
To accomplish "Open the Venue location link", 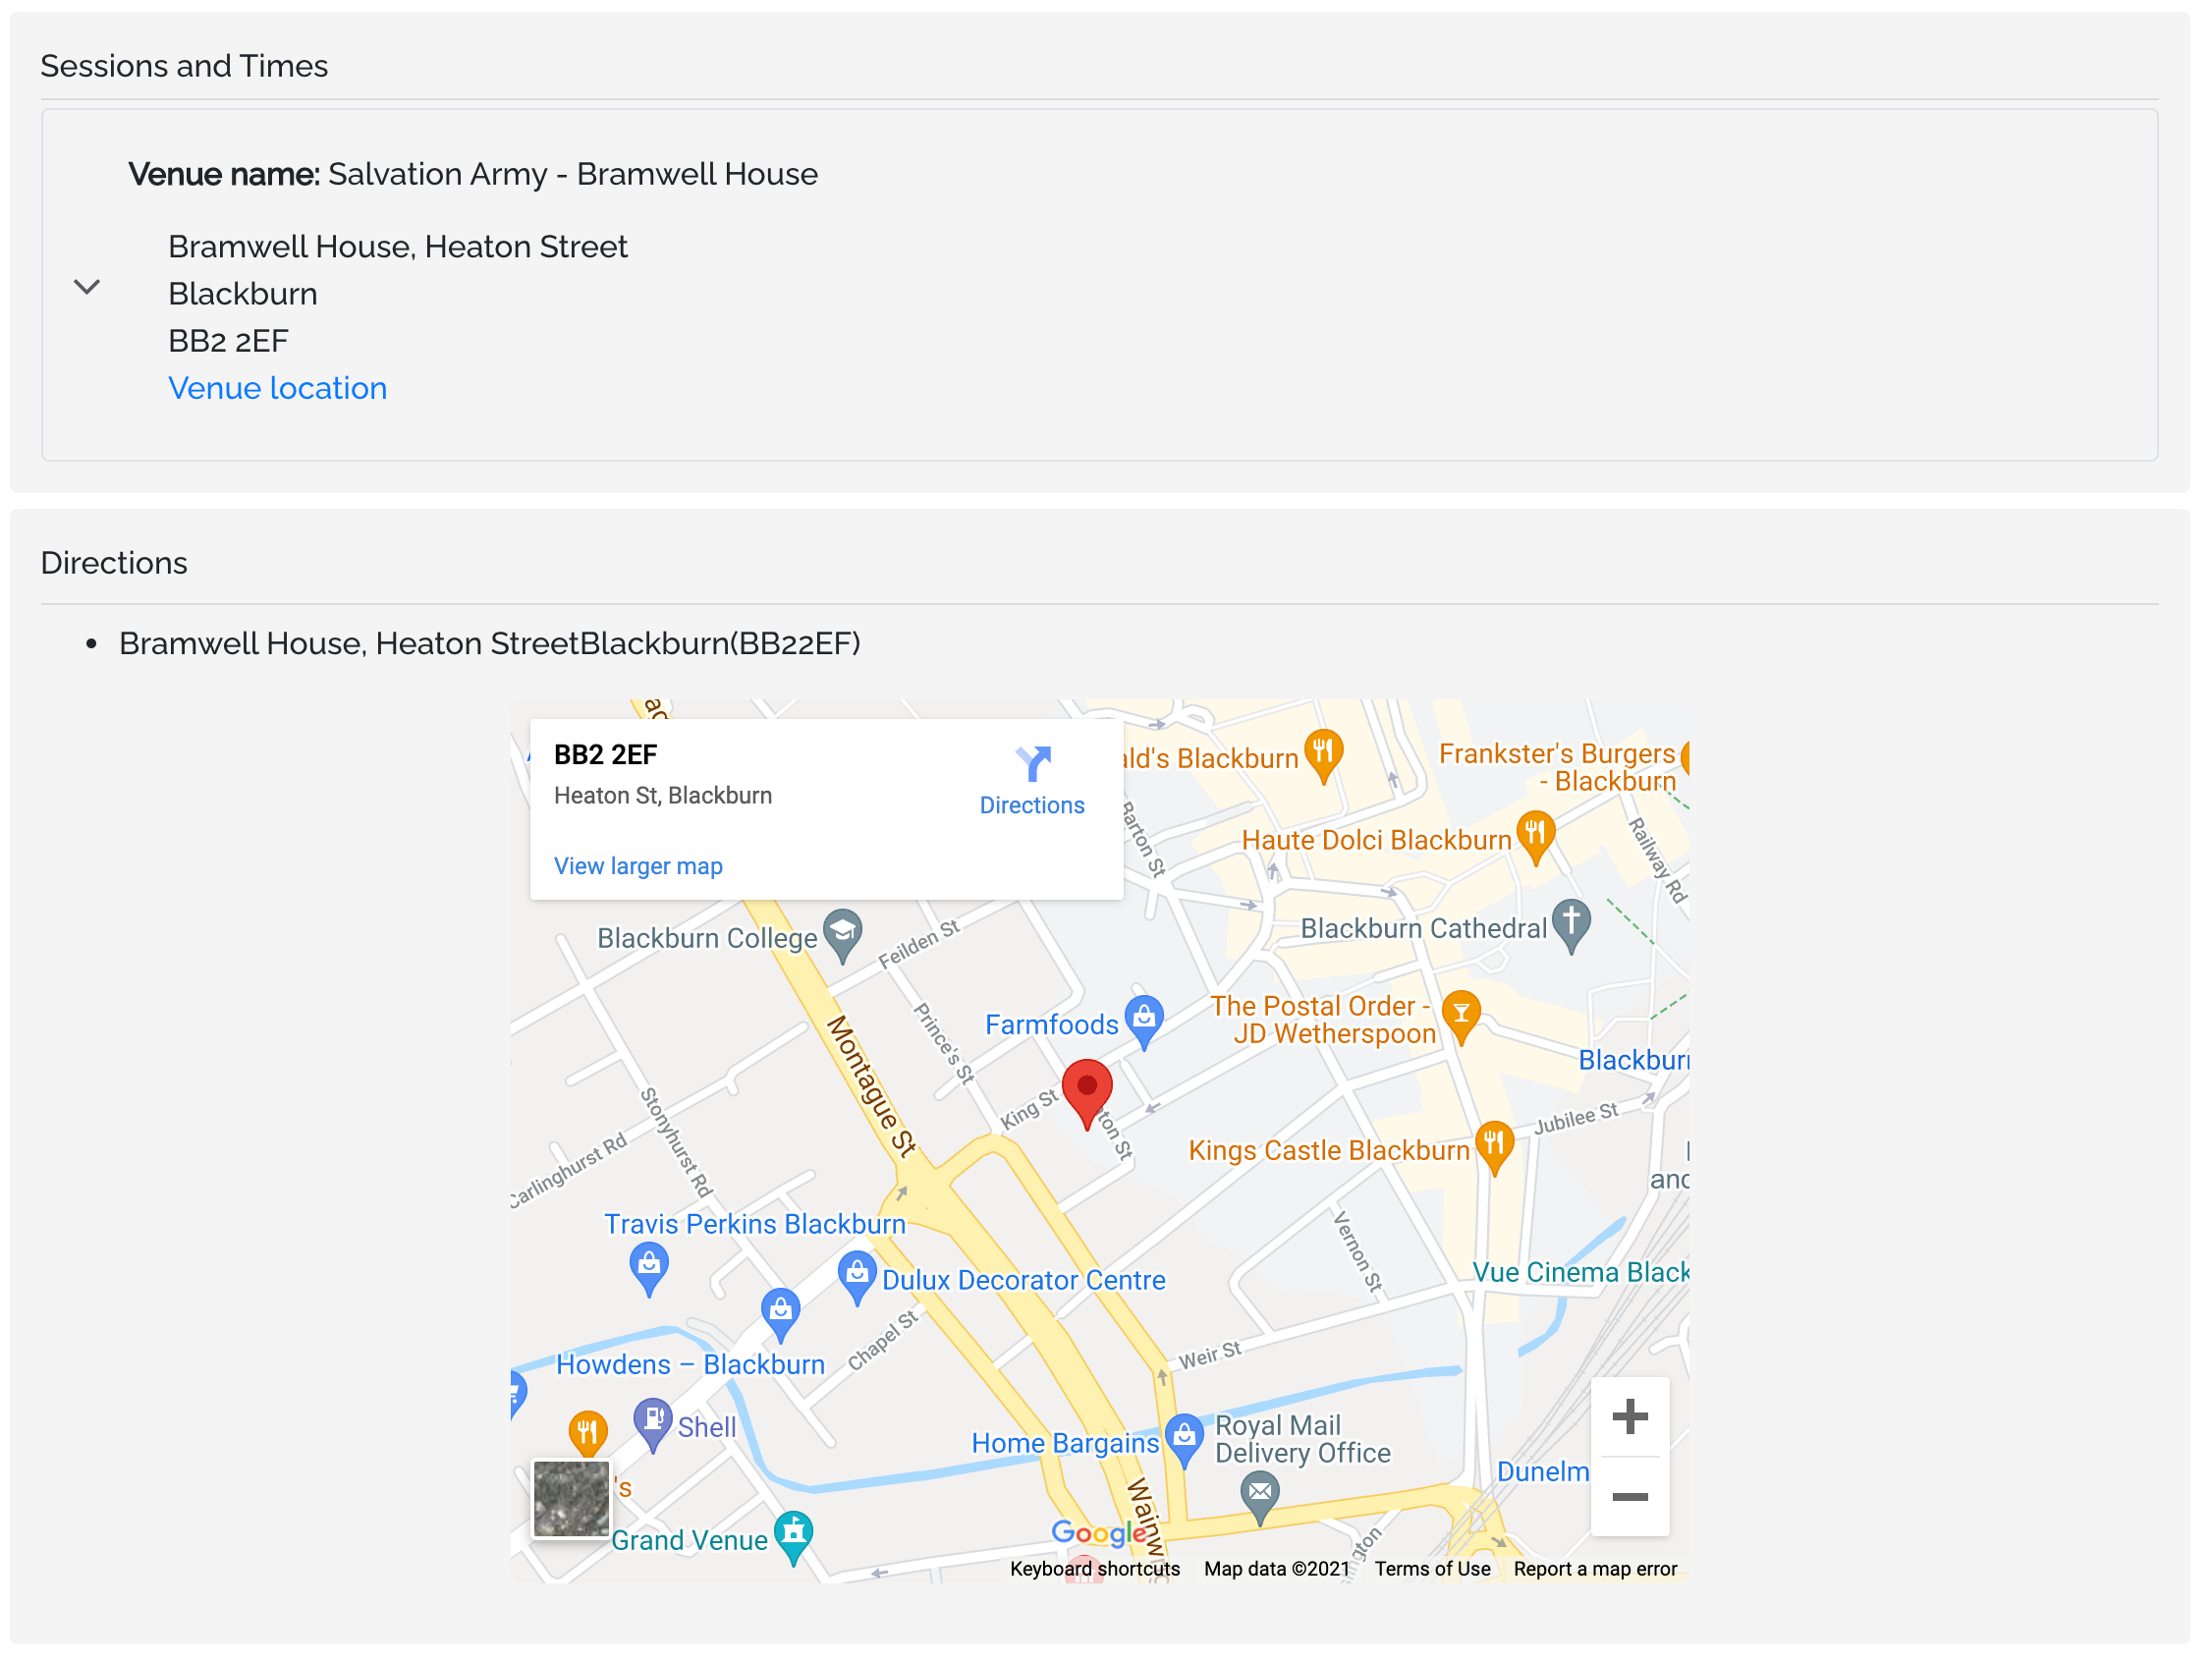I will tap(277, 388).
